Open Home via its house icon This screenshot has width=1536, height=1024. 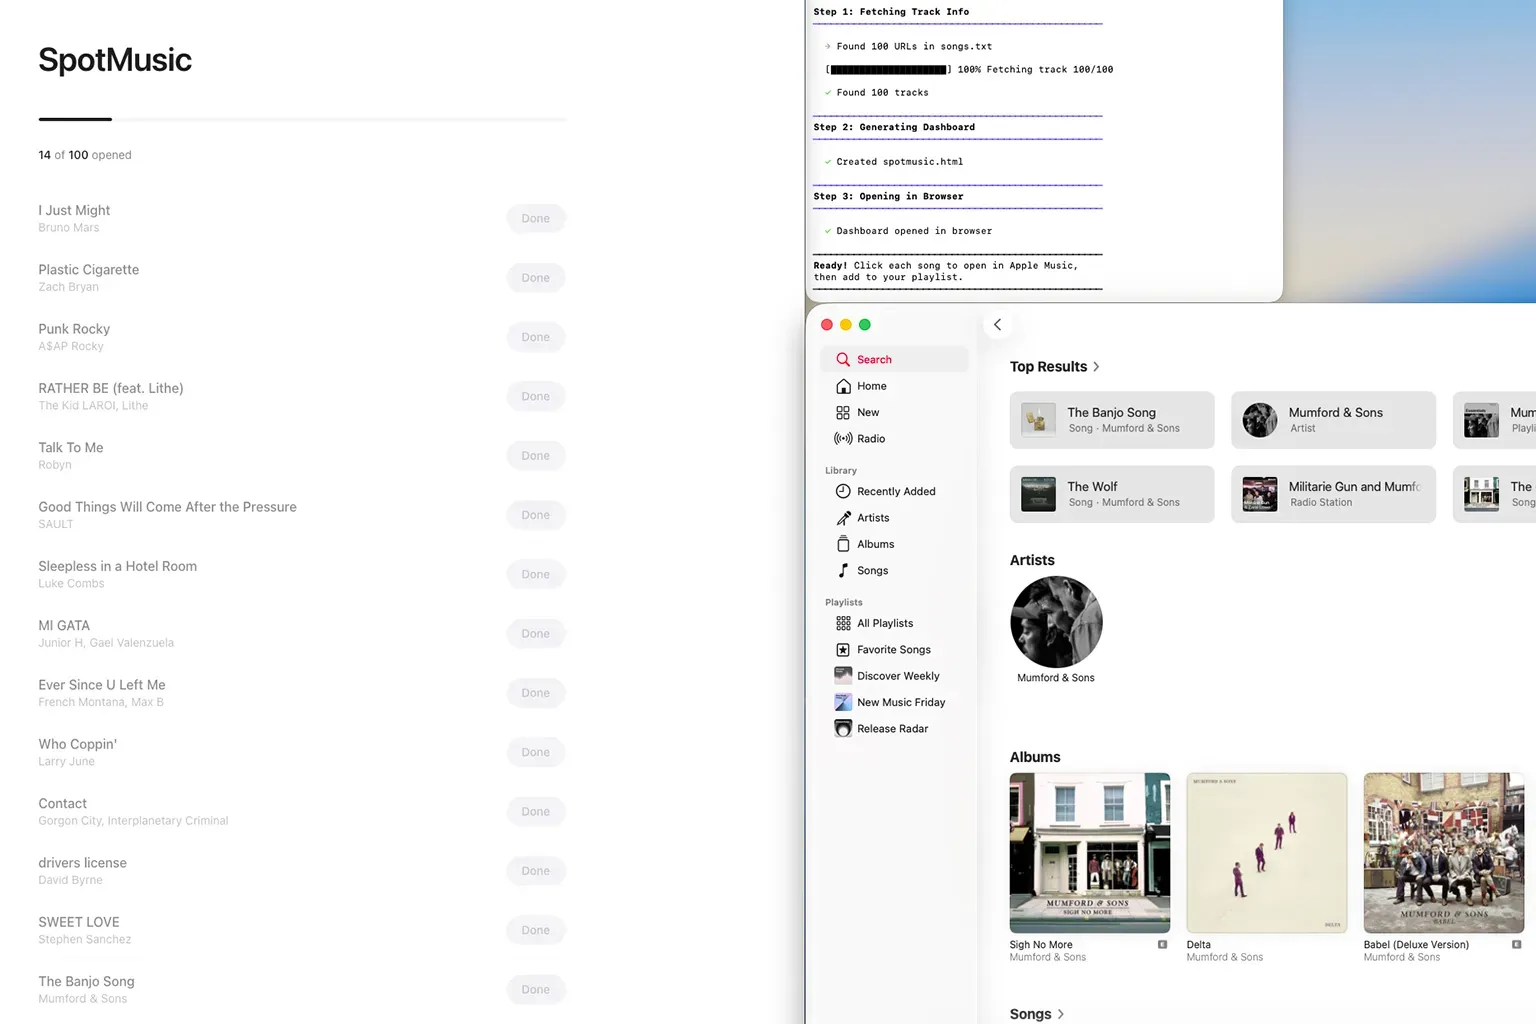click(x=843, y=386)
